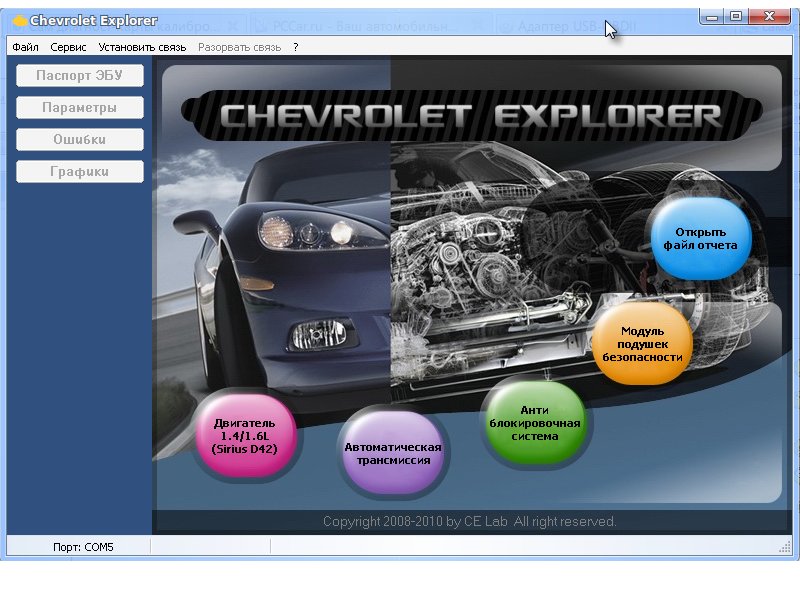
Task: Click the blue Открыть файл отчета button
Action: coord(700,238)
